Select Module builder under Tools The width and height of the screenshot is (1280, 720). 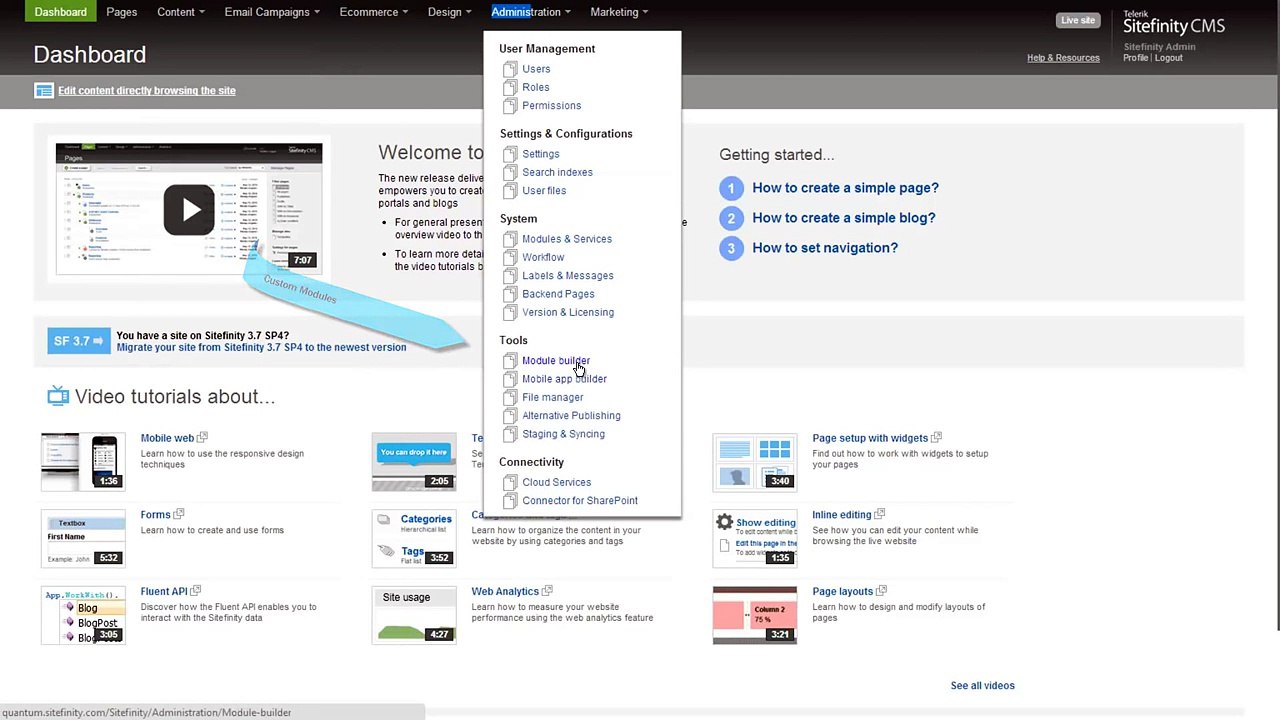(x=556, y=361)
